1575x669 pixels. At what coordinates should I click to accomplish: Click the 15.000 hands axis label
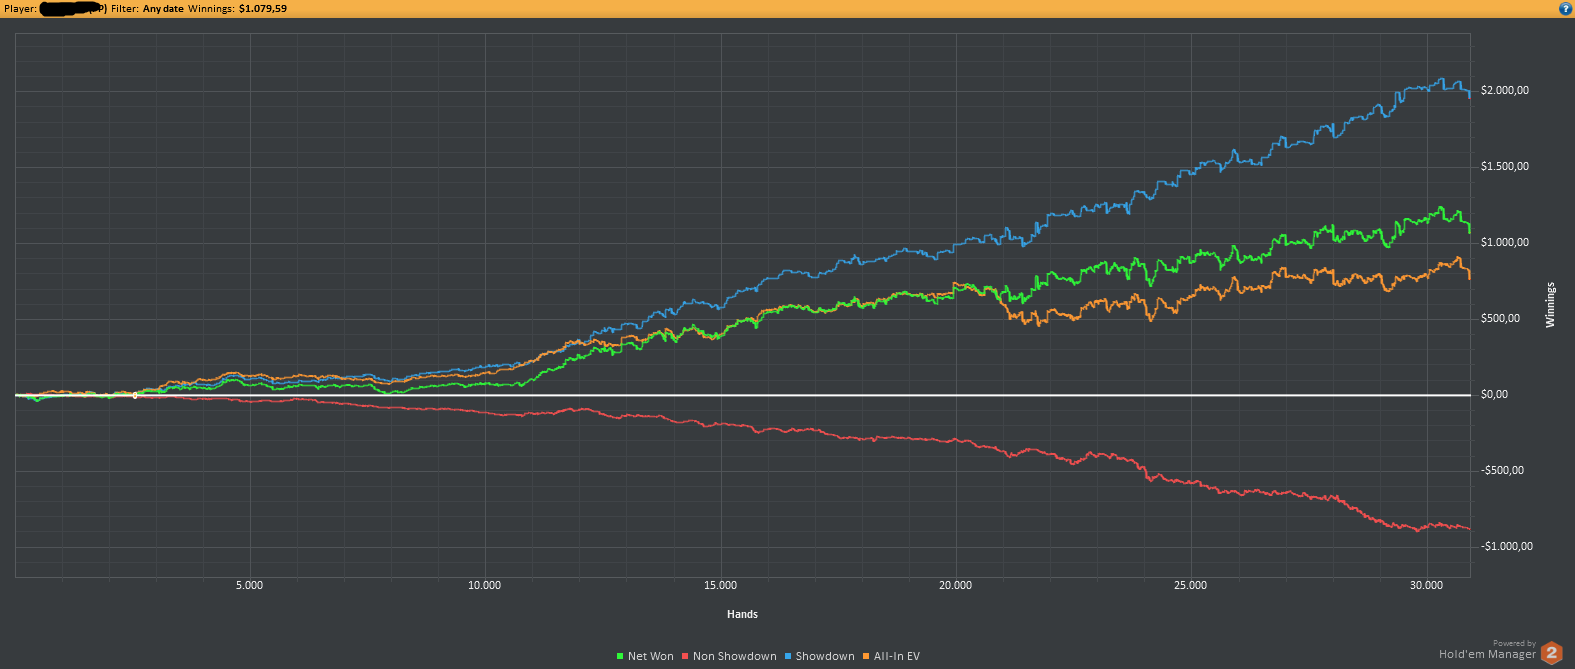720,586
